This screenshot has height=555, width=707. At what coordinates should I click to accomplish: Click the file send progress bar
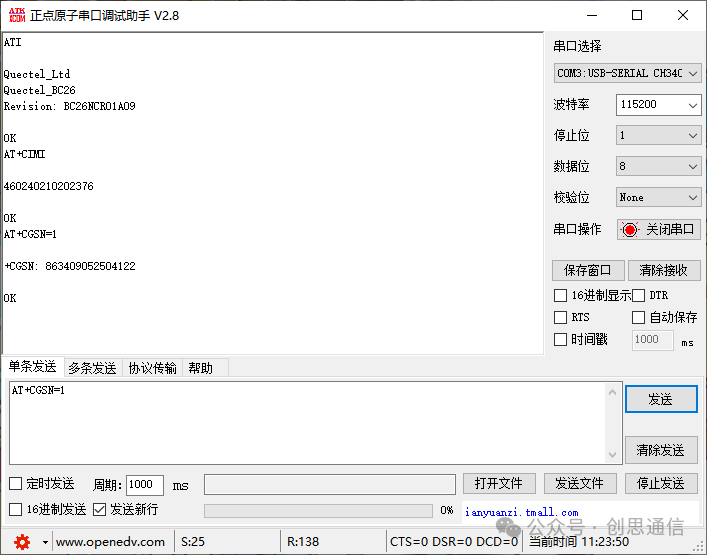click(318, 510)
